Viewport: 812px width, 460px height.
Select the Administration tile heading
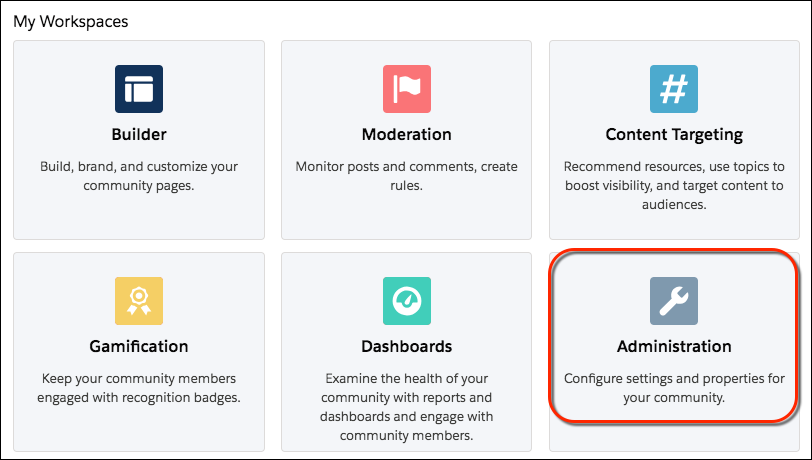[x=674, y=346]
